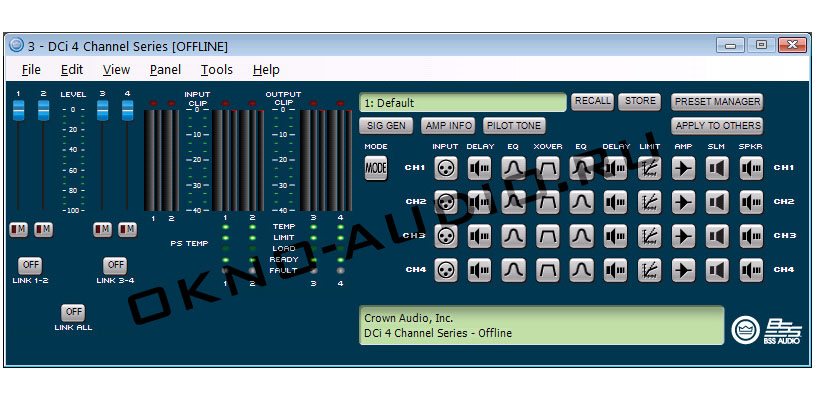This screenshot has height=400, width=815.
Task: Click the '1: Default' preset name field
Action: (x=463, y=102)
